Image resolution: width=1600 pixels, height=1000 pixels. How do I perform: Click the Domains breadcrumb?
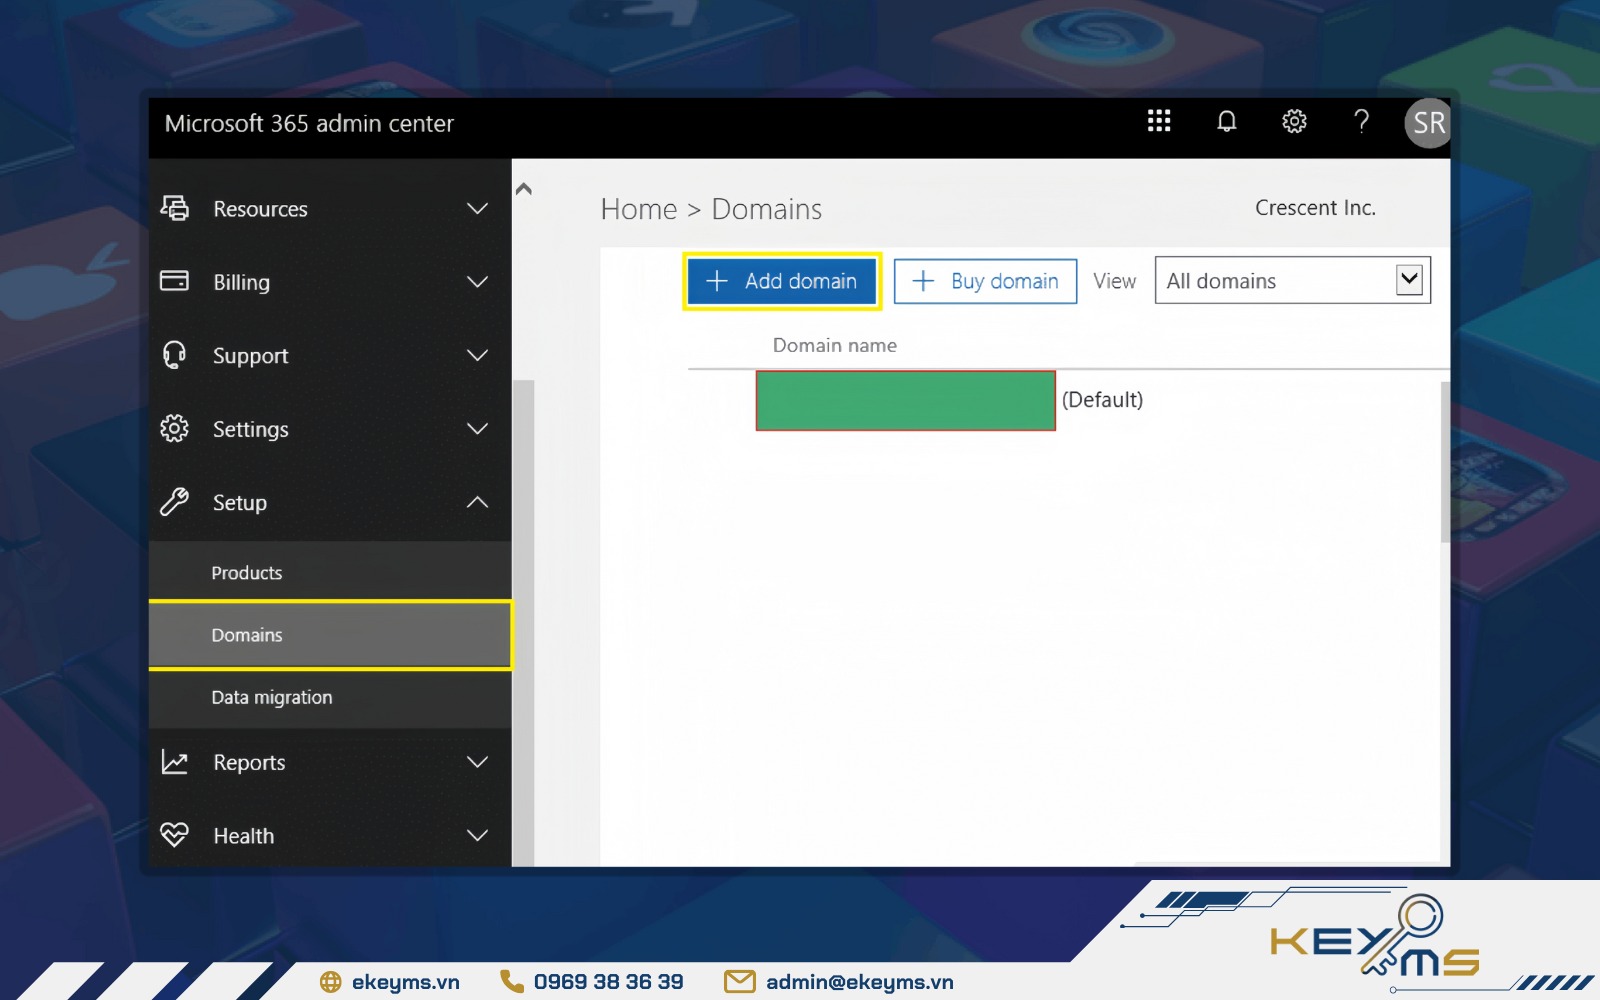click(766, 209)
